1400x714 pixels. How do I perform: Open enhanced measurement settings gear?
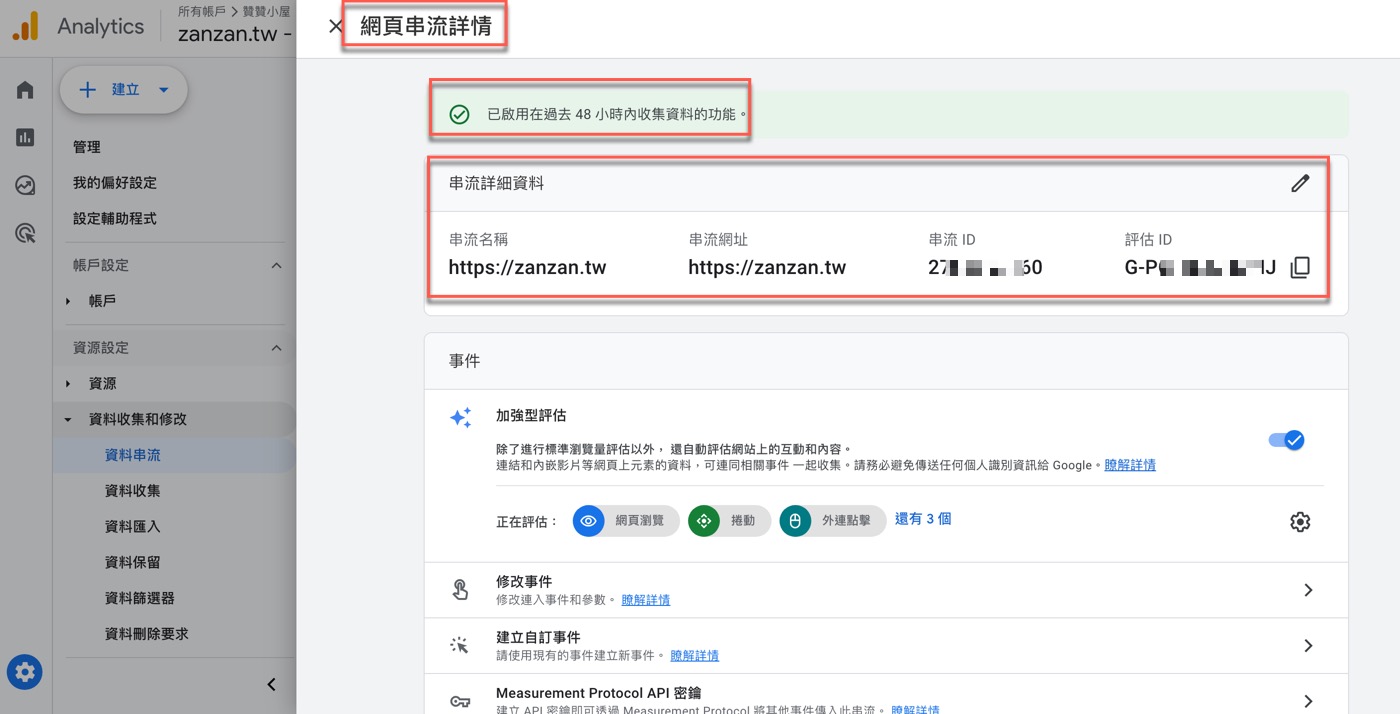1300,521
